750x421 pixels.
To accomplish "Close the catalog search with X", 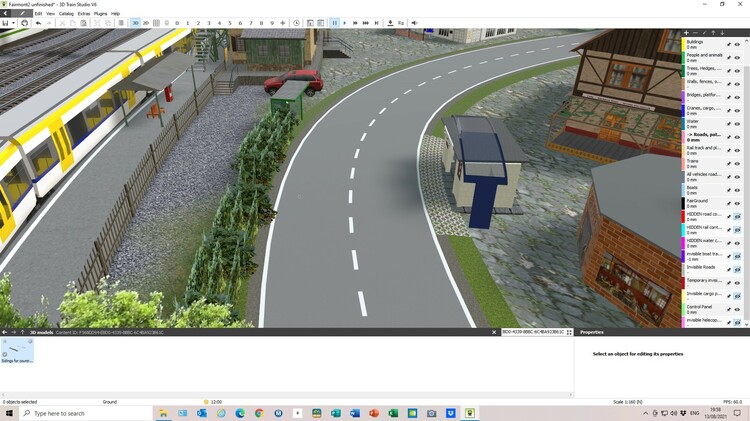I will click(494, 332).
